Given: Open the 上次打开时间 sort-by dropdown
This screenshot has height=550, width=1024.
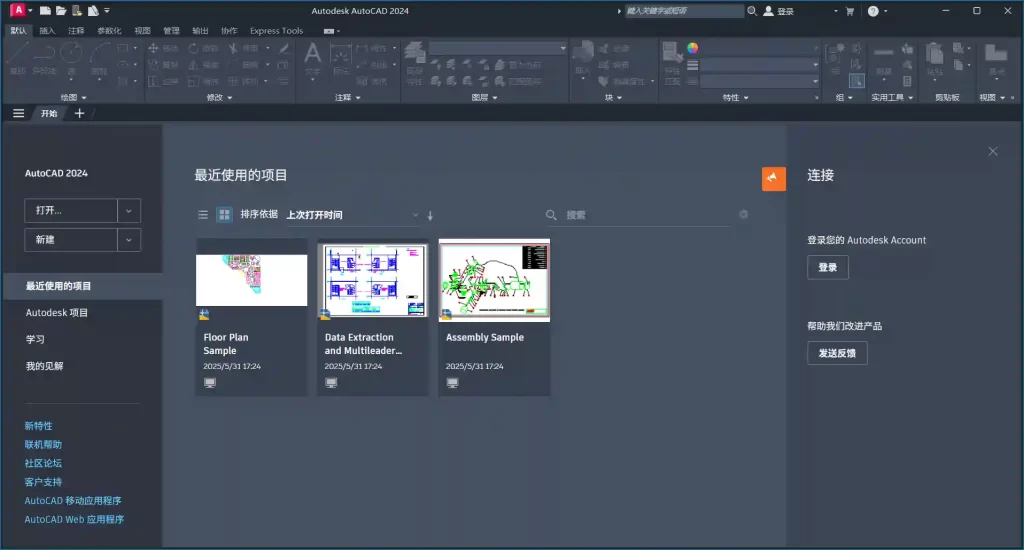Looking at the screenshot, I should tap(352, 215).
